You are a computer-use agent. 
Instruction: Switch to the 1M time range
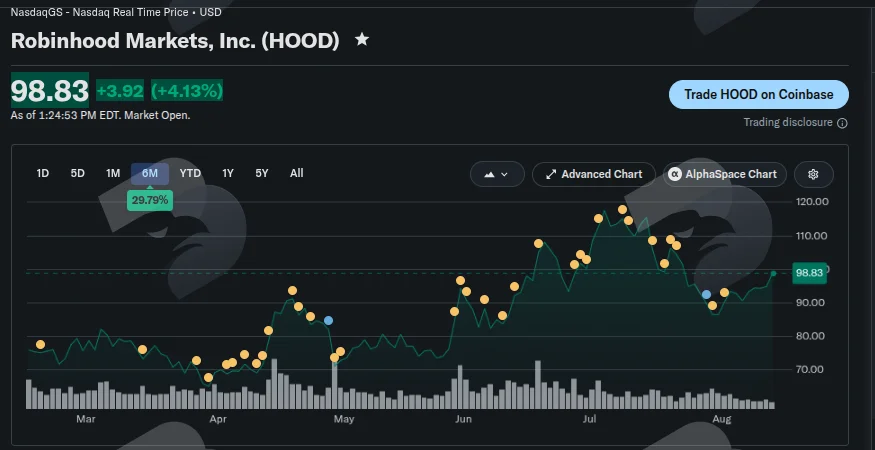click(x=113, y=174)
